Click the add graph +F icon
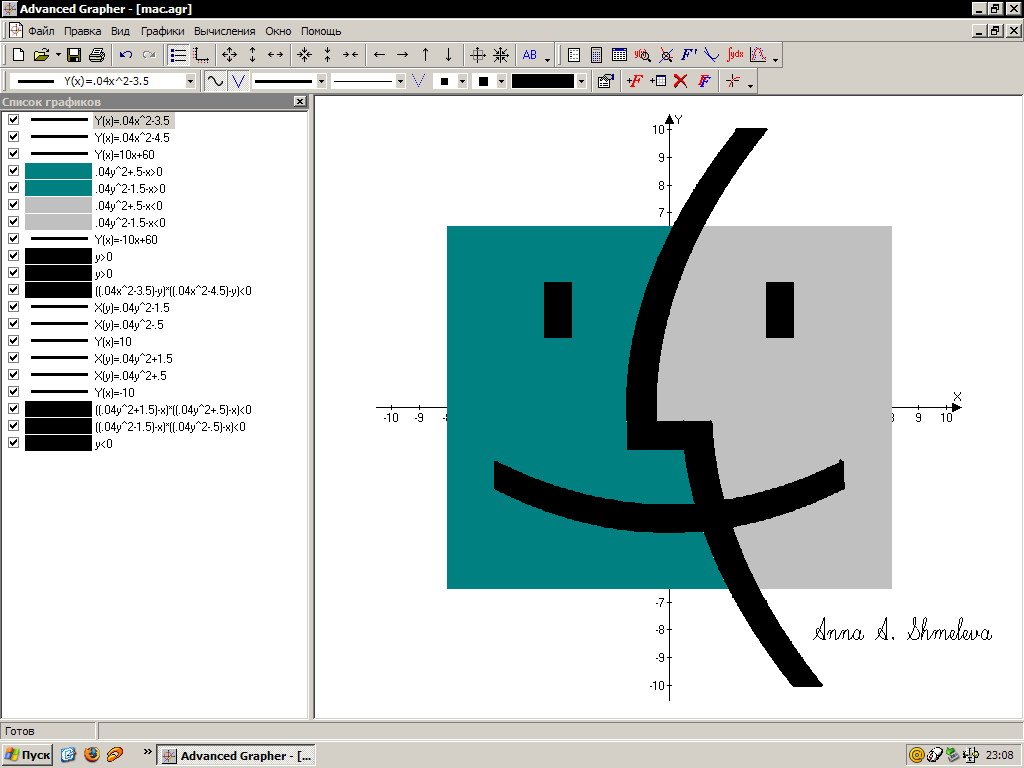 click(634, 81)
